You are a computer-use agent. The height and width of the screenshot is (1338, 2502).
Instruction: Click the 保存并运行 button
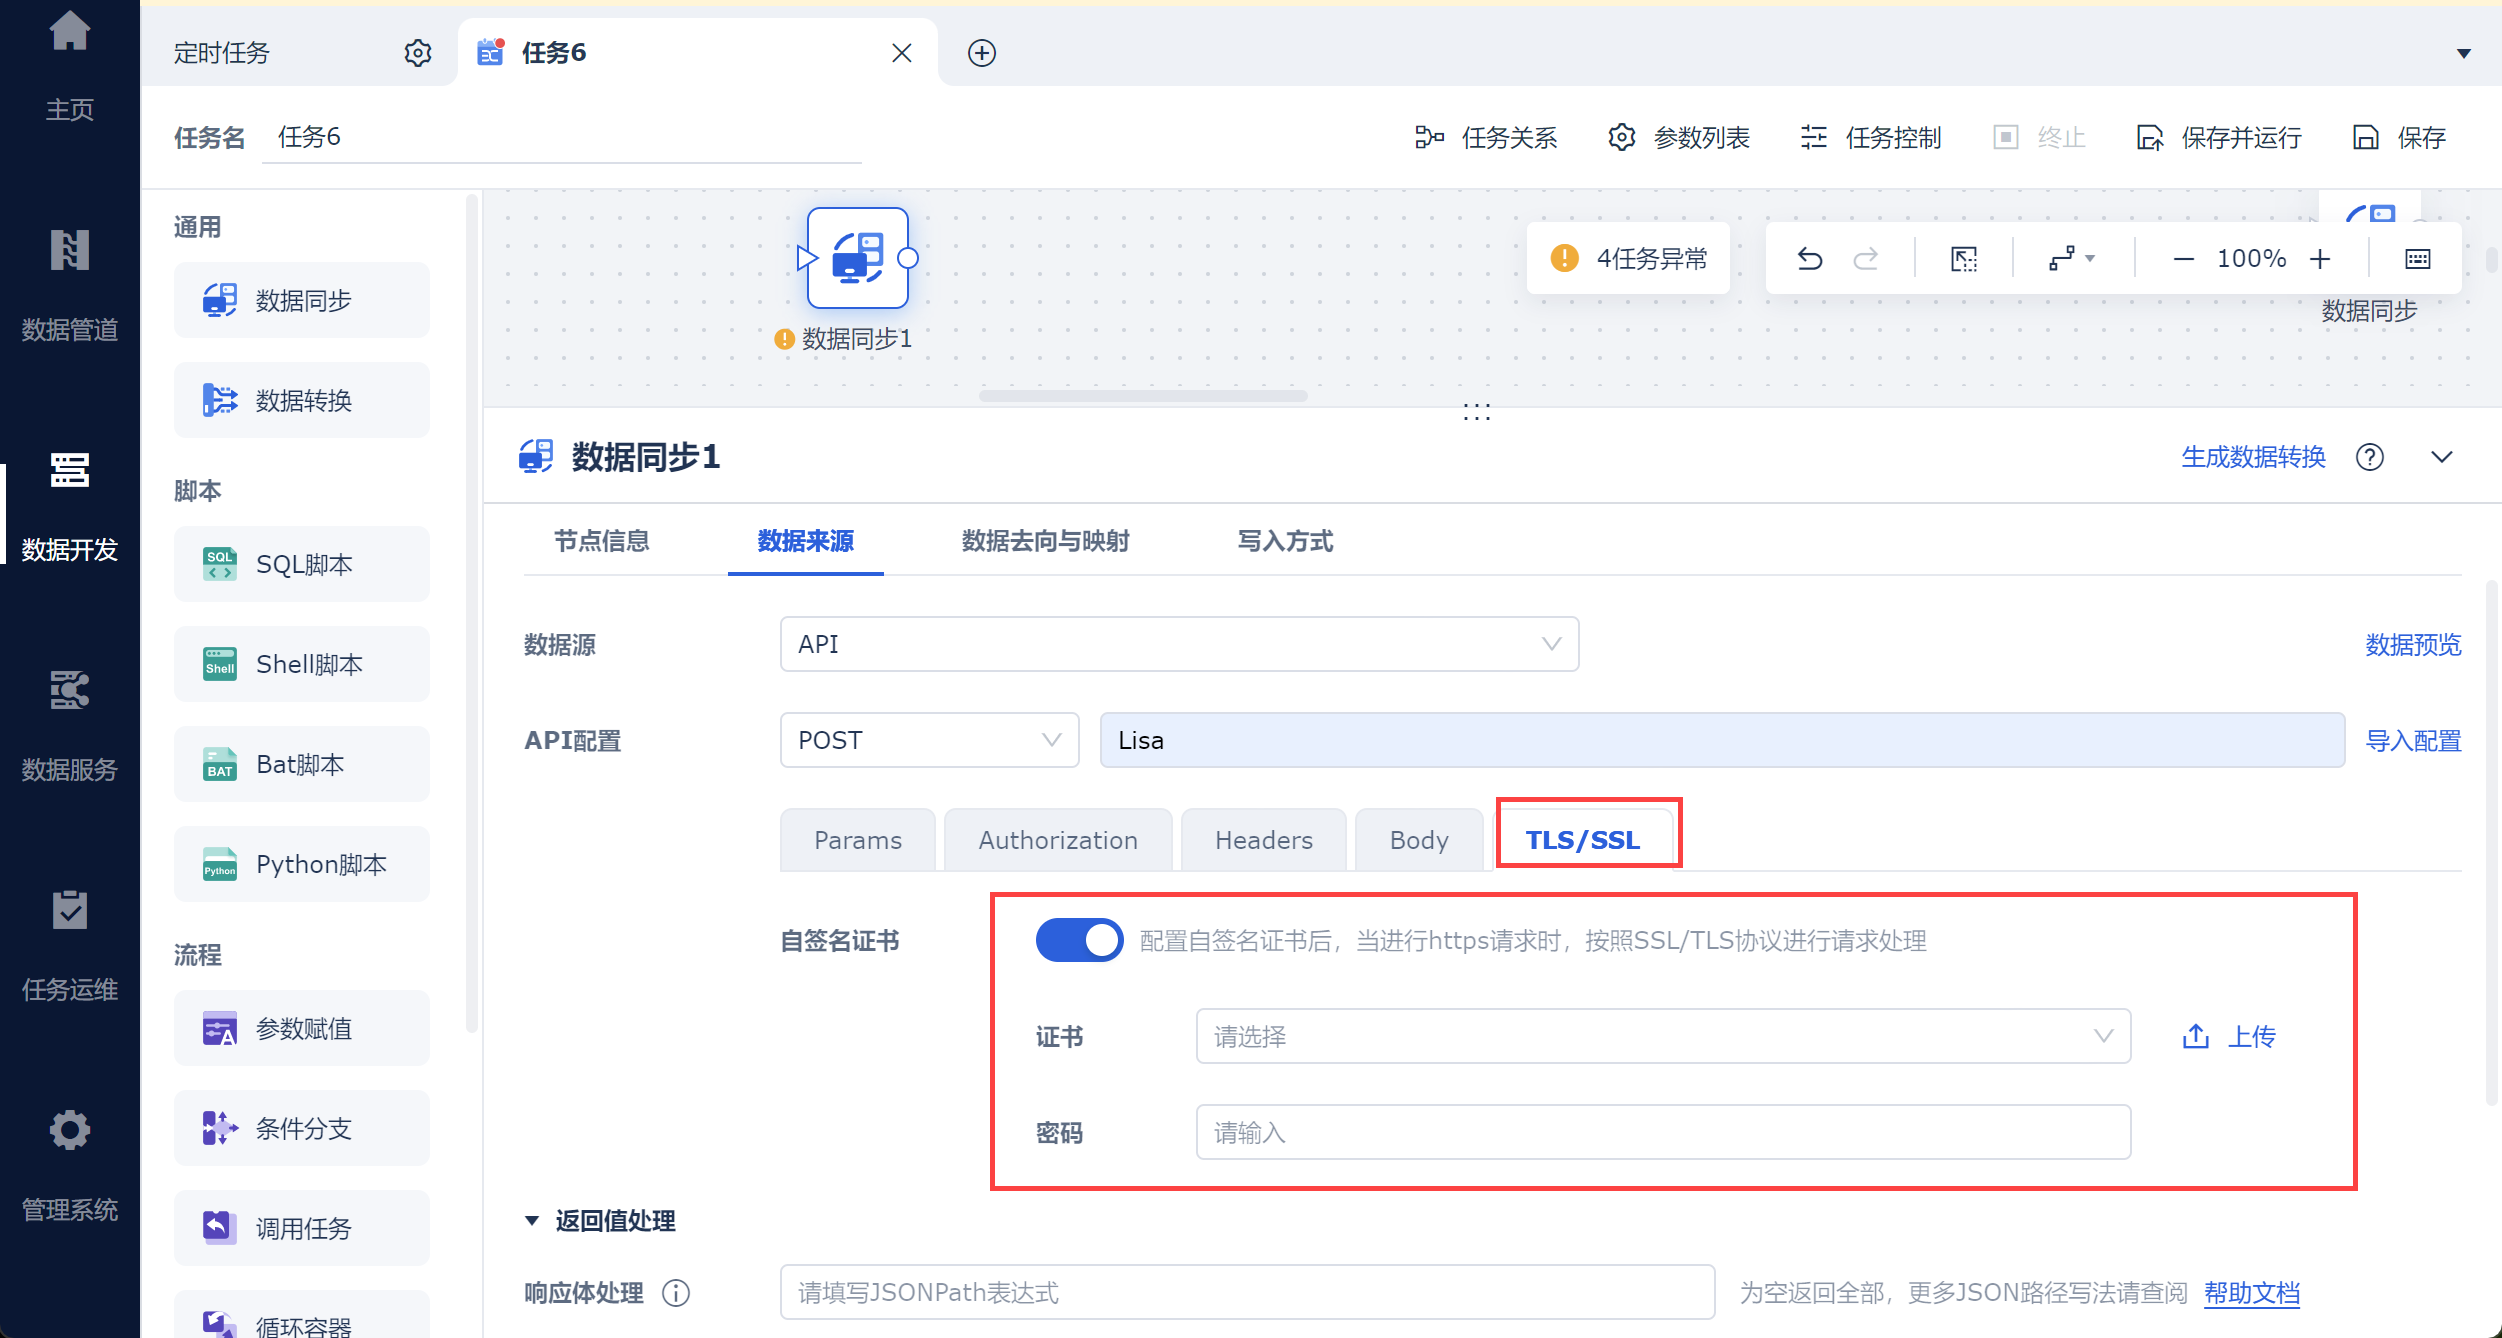pos(2219,137)
